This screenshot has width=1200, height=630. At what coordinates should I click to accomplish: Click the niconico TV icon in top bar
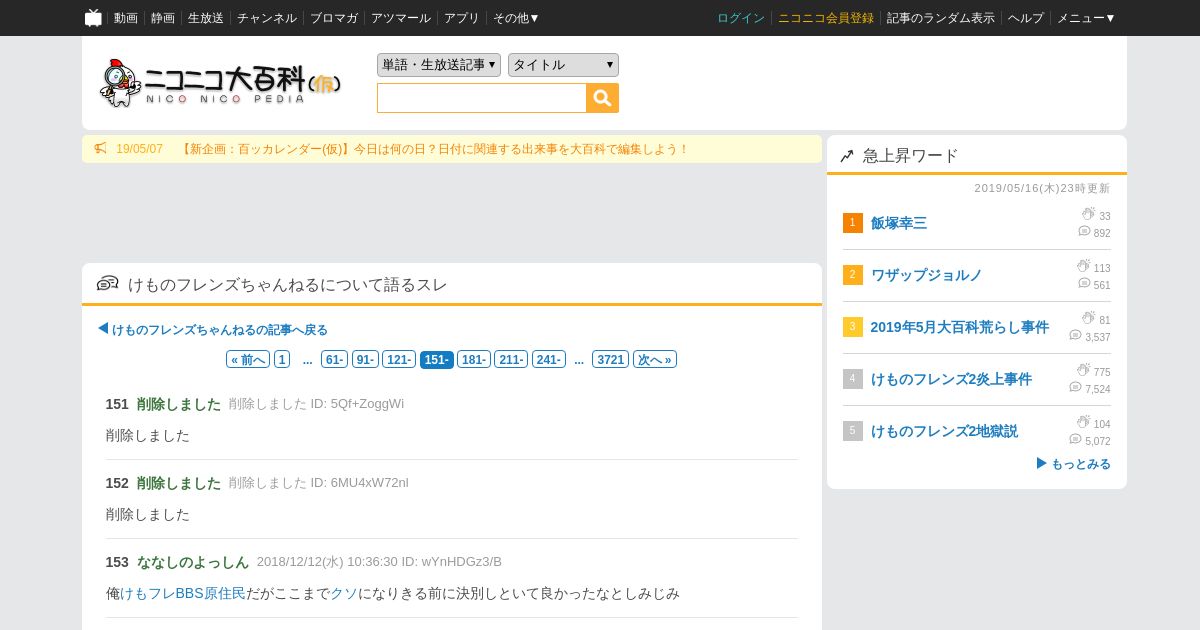pos(93,17)
